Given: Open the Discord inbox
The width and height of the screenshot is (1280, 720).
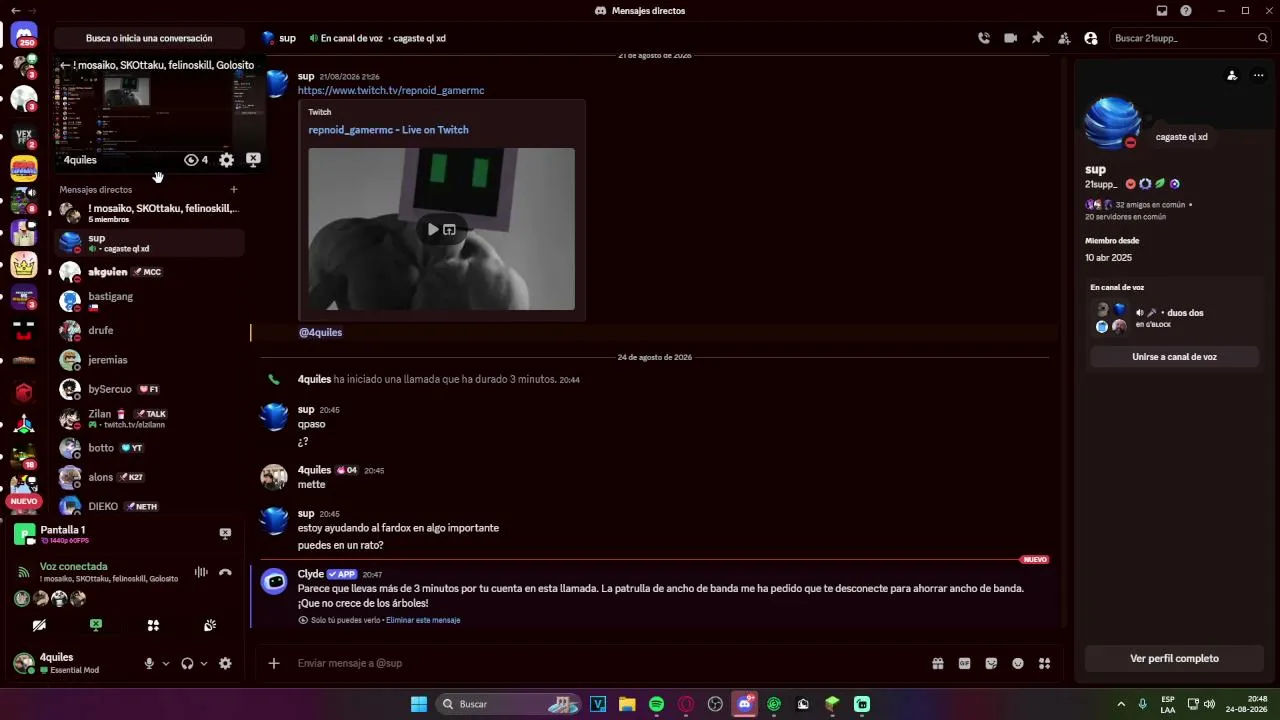Looking at the screenshot, I should (x=1162, y=11).
